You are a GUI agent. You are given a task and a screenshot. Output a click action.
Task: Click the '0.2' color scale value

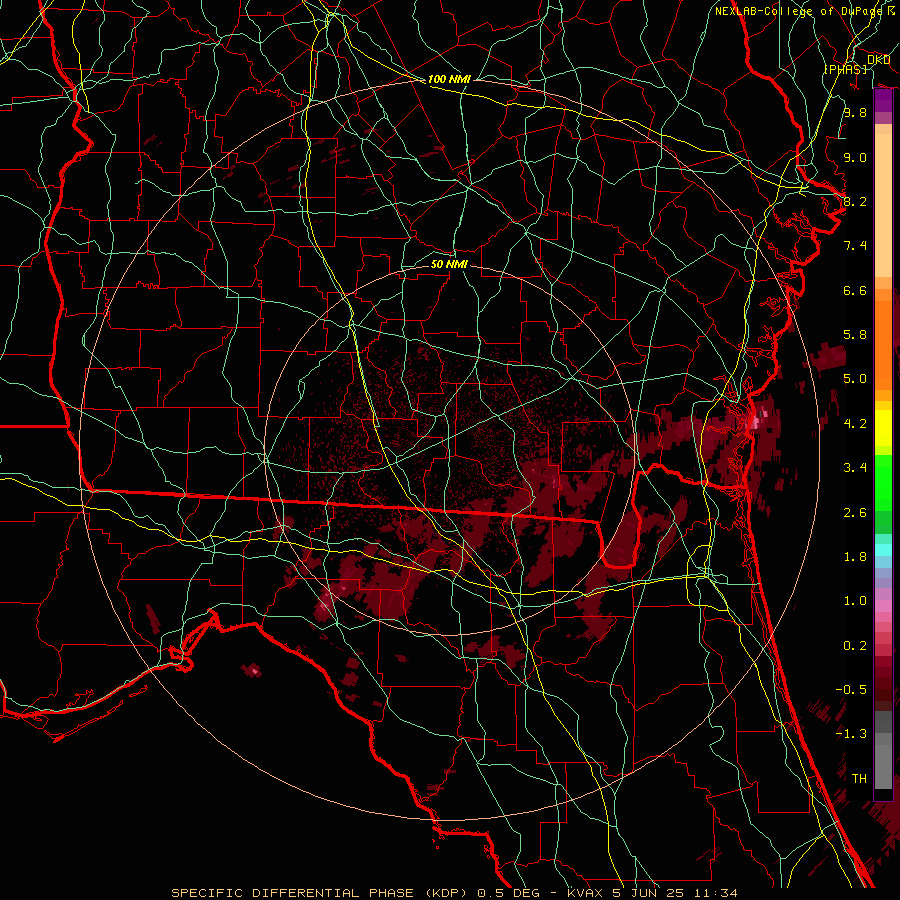pyautogui.click(x=855, y=646)
